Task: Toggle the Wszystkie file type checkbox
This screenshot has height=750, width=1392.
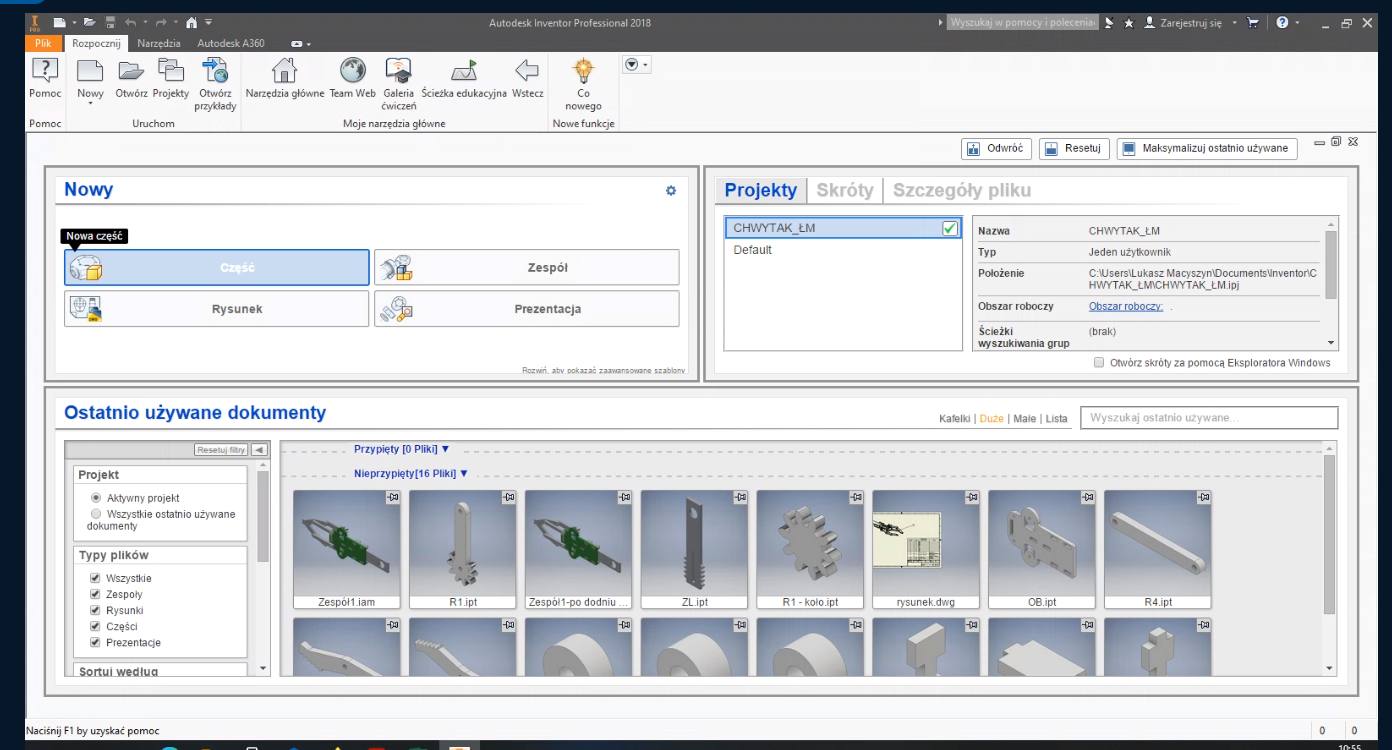Action: (95, 578)
